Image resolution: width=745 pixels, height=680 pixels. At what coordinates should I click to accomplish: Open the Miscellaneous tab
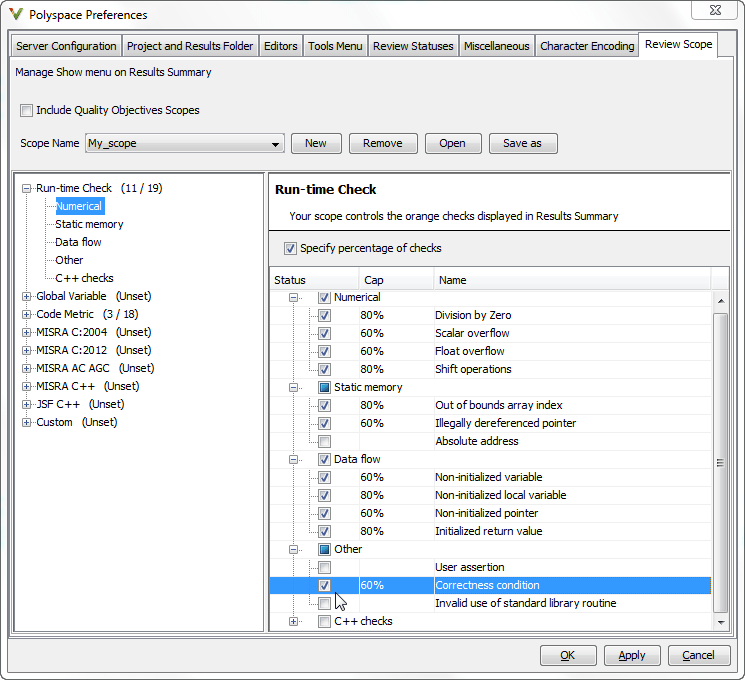tap(497, 46)
